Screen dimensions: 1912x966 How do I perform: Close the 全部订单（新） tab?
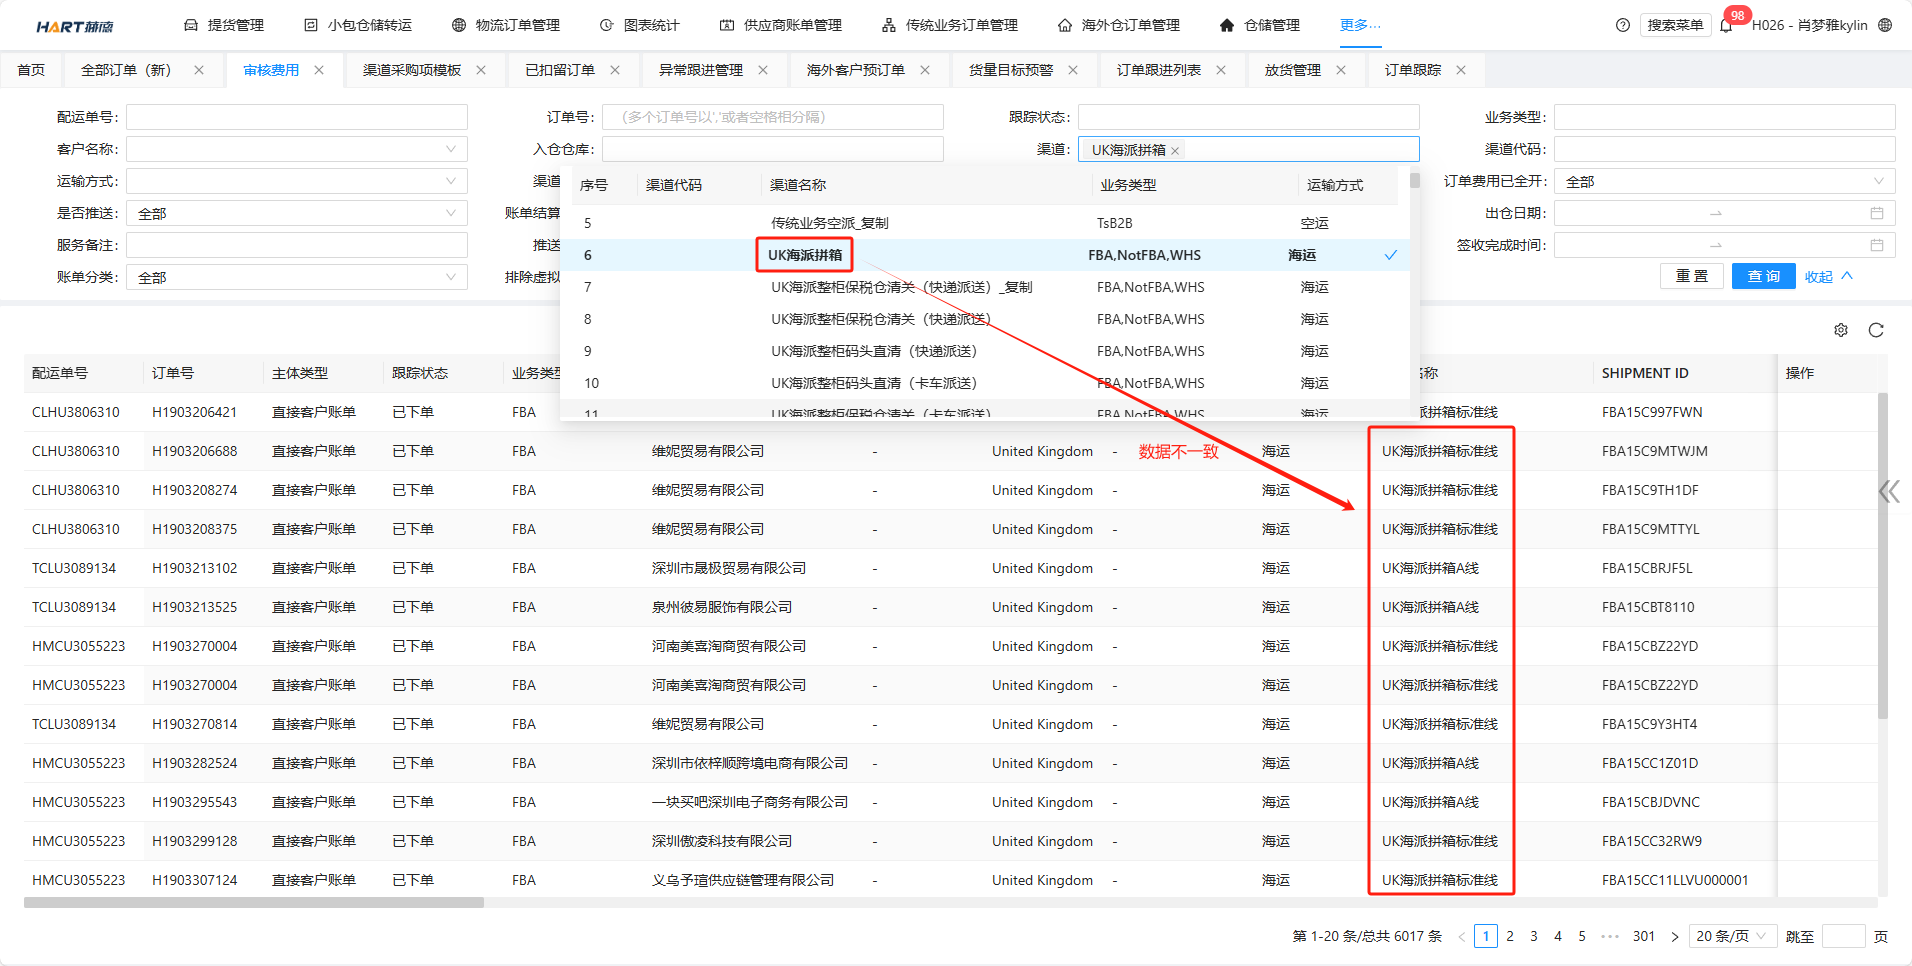[x=199, y=70]
